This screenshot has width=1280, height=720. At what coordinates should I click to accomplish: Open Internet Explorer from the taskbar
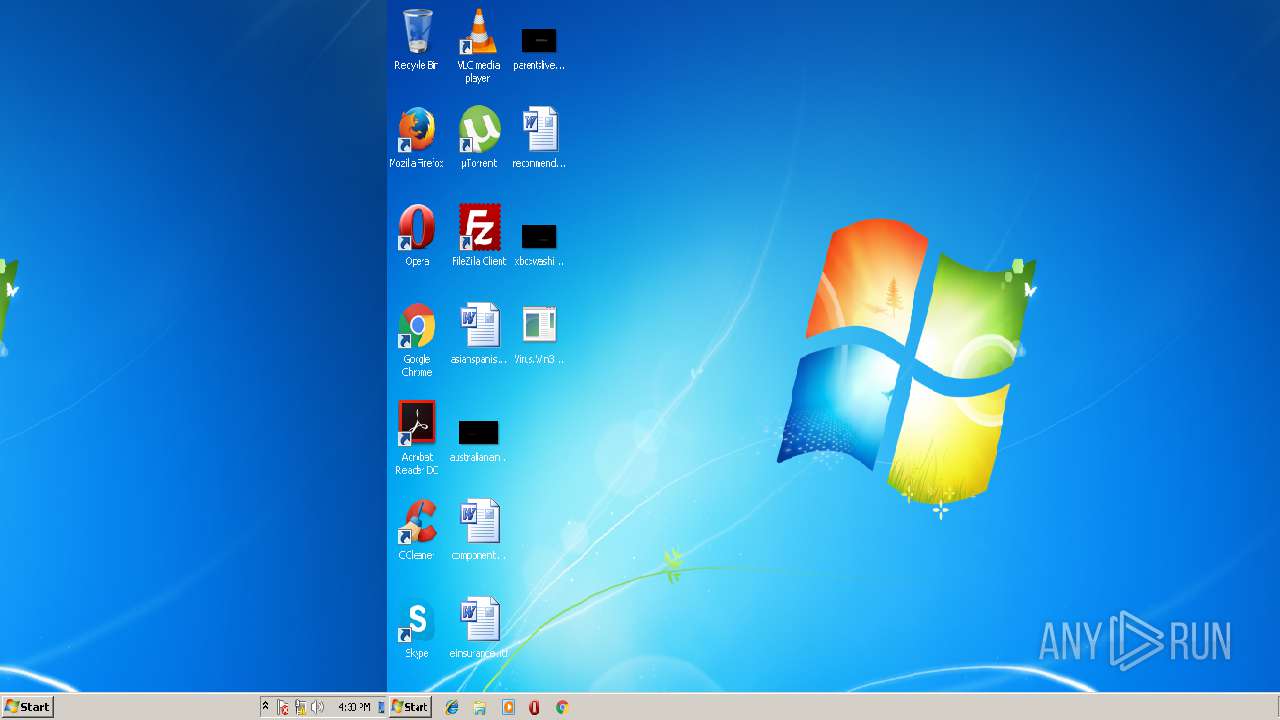coord(452,707)
